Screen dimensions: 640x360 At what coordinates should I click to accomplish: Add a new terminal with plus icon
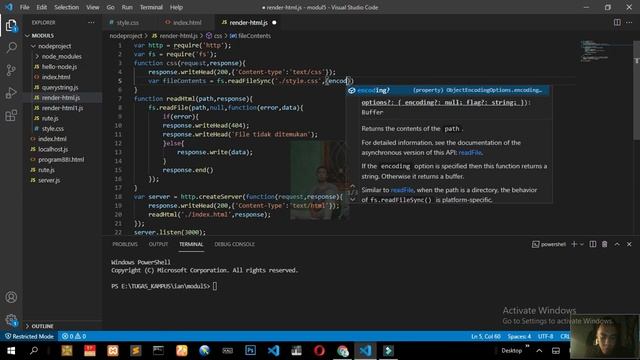pyautogui.click(x=574, y=244)
